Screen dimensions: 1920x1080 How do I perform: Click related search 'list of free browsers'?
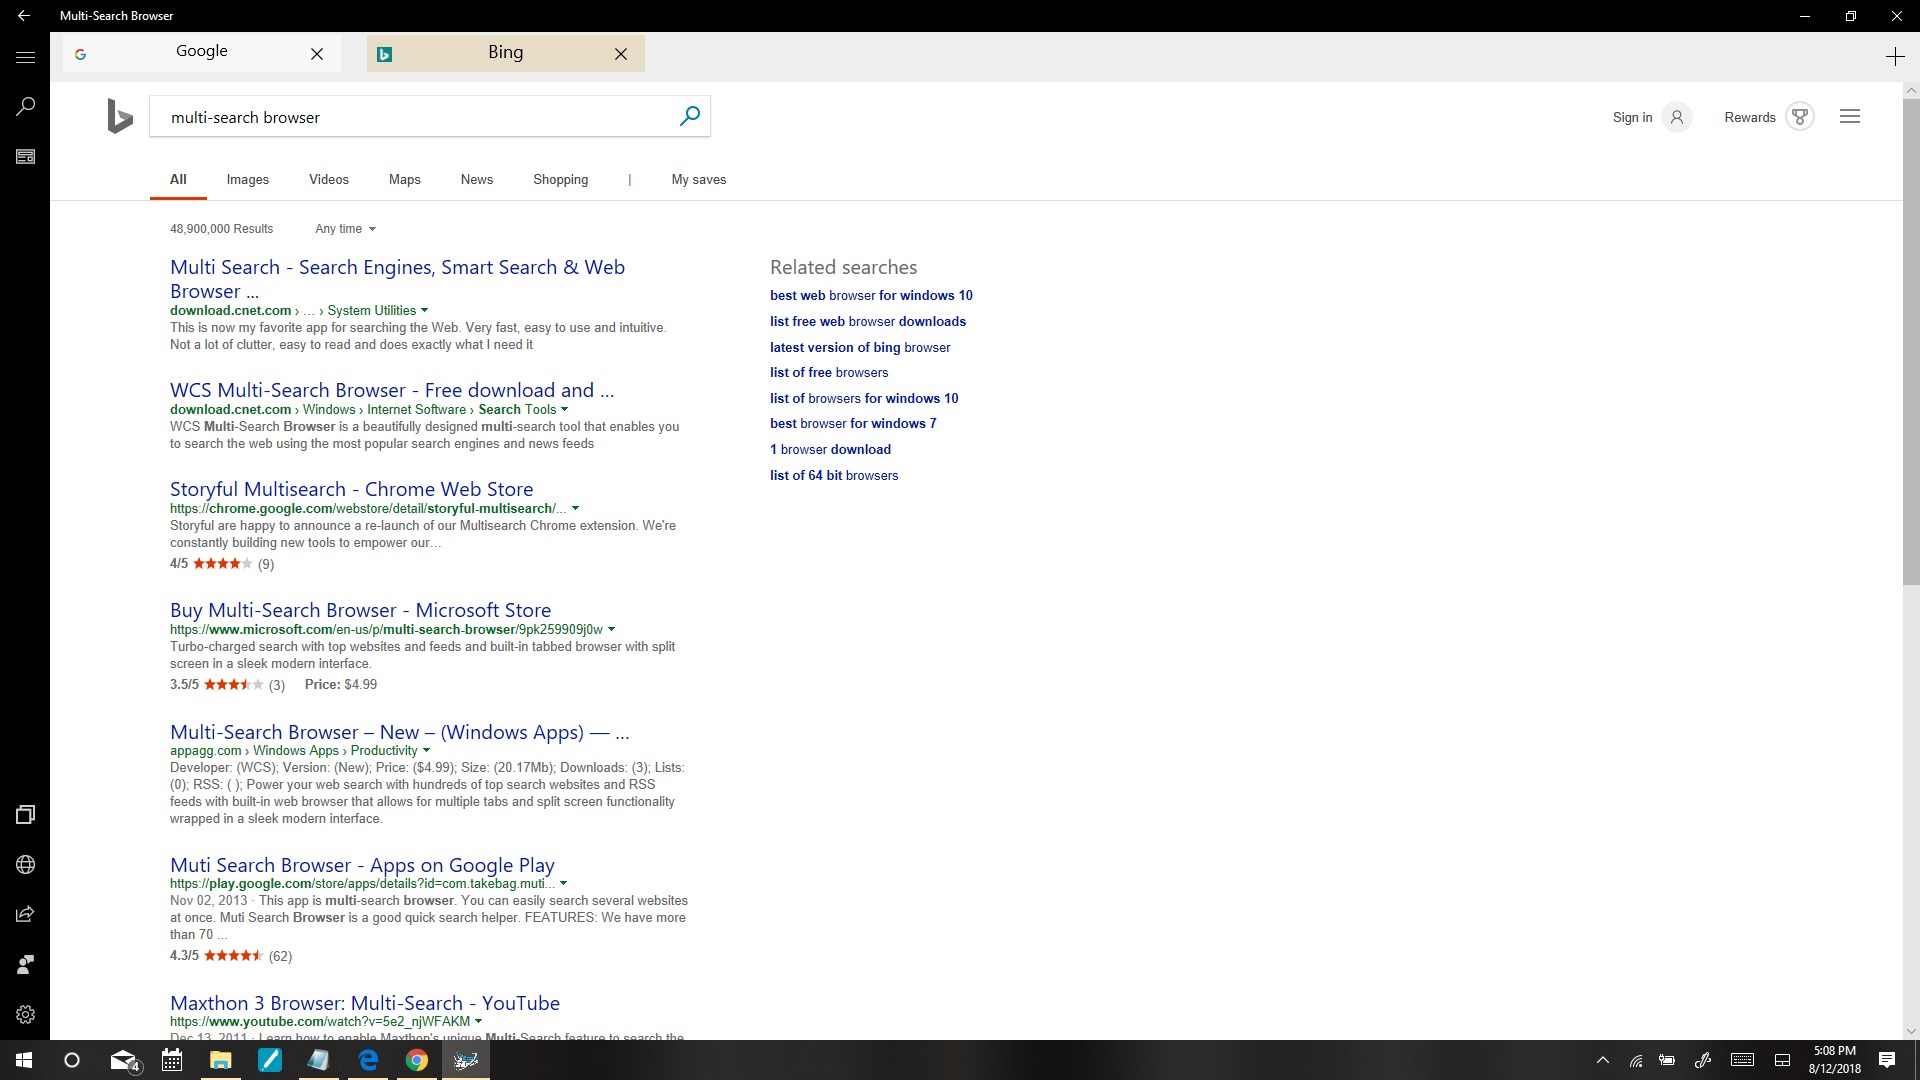click(x=828, y=372)
